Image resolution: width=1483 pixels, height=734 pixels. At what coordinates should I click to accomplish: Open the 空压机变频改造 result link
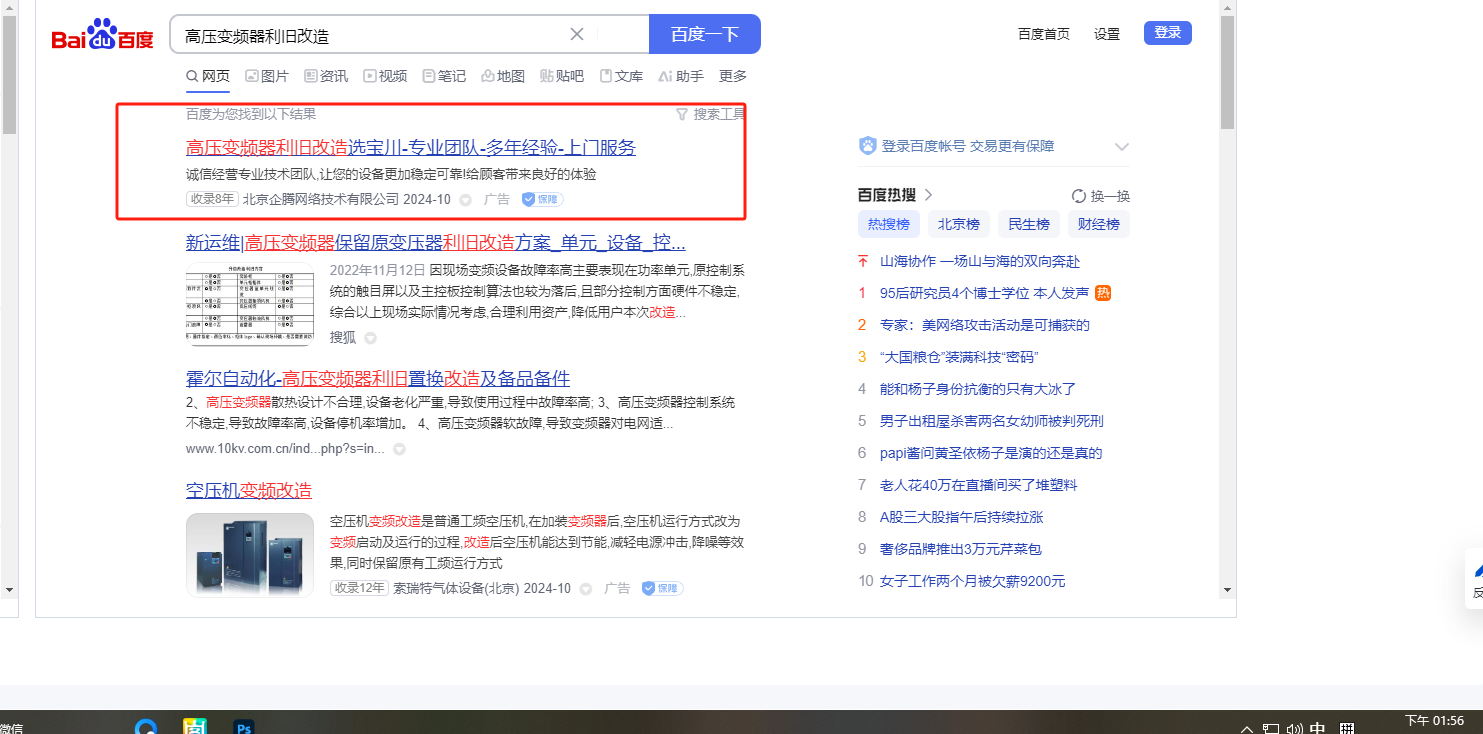(x=249, y=490)
